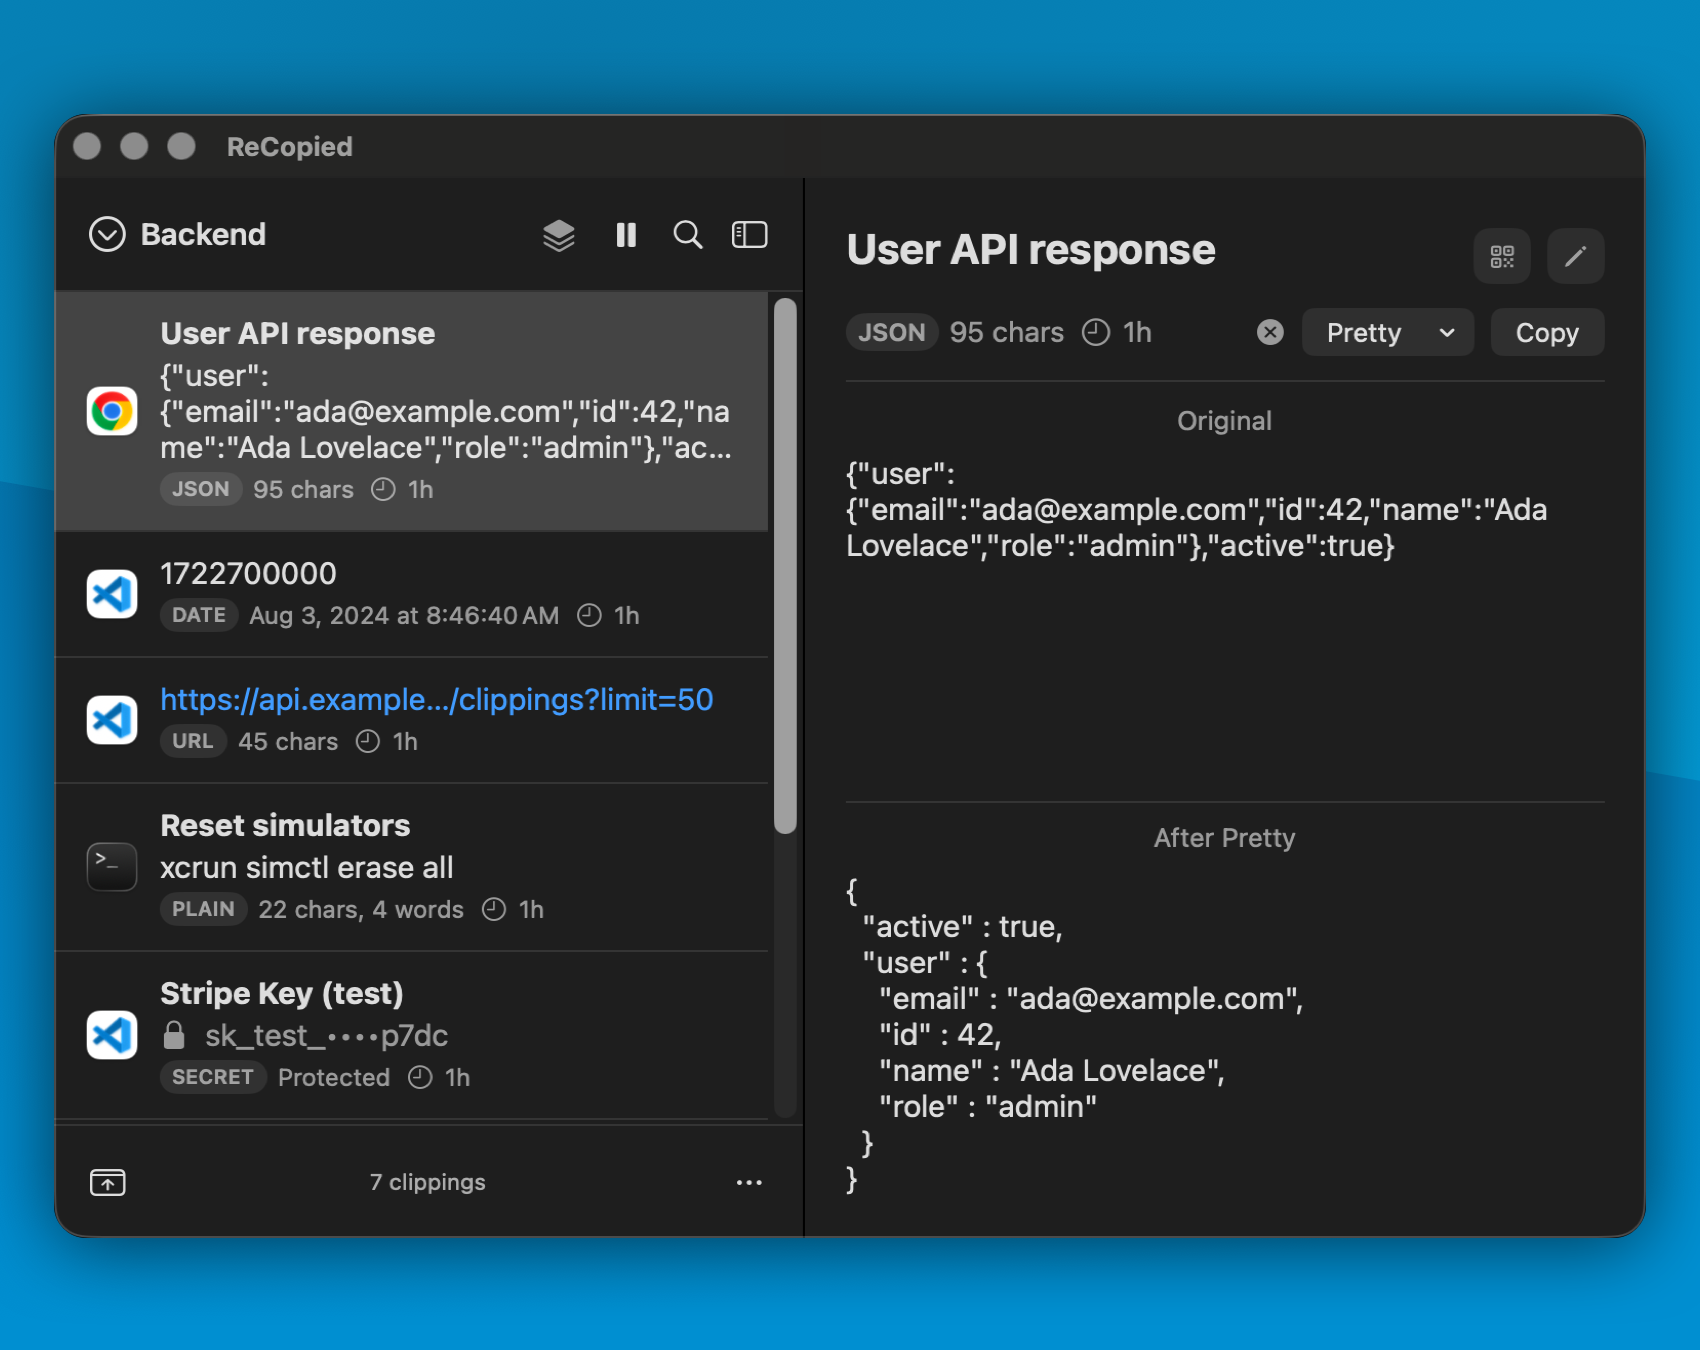
Task: Click the ReCopied window title
Action: coord(290,147)
